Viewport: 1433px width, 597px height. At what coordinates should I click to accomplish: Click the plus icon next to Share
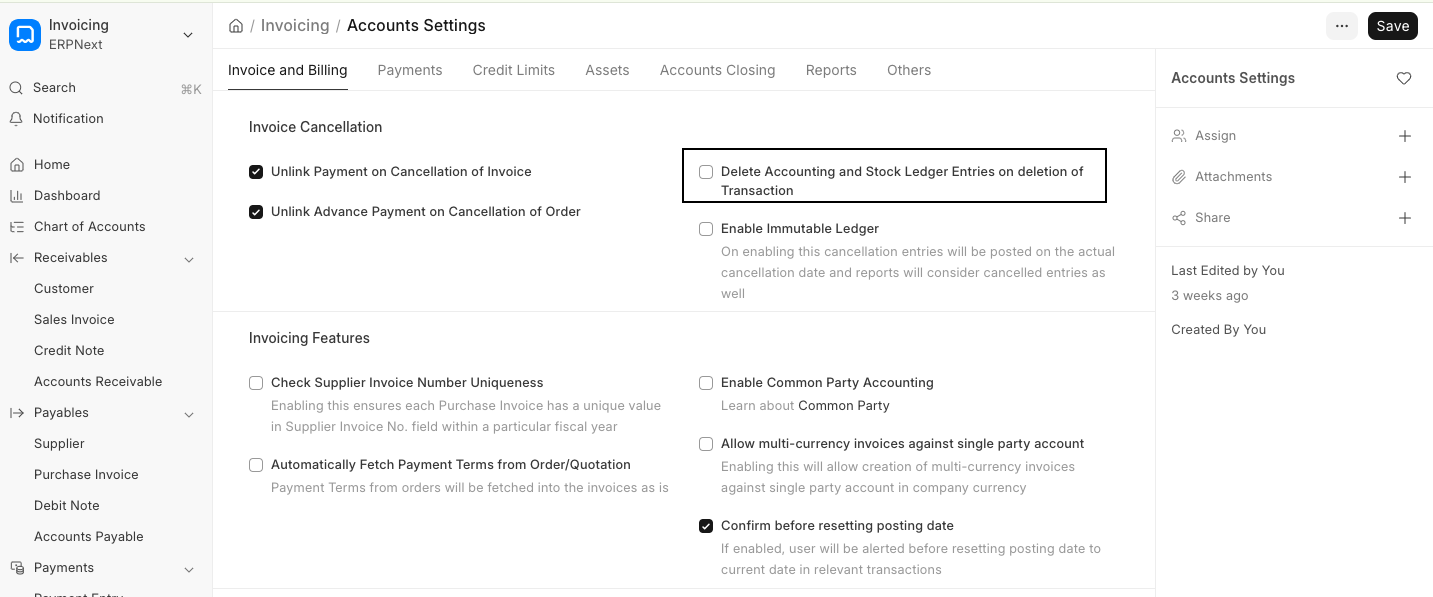click(1404, 218)
